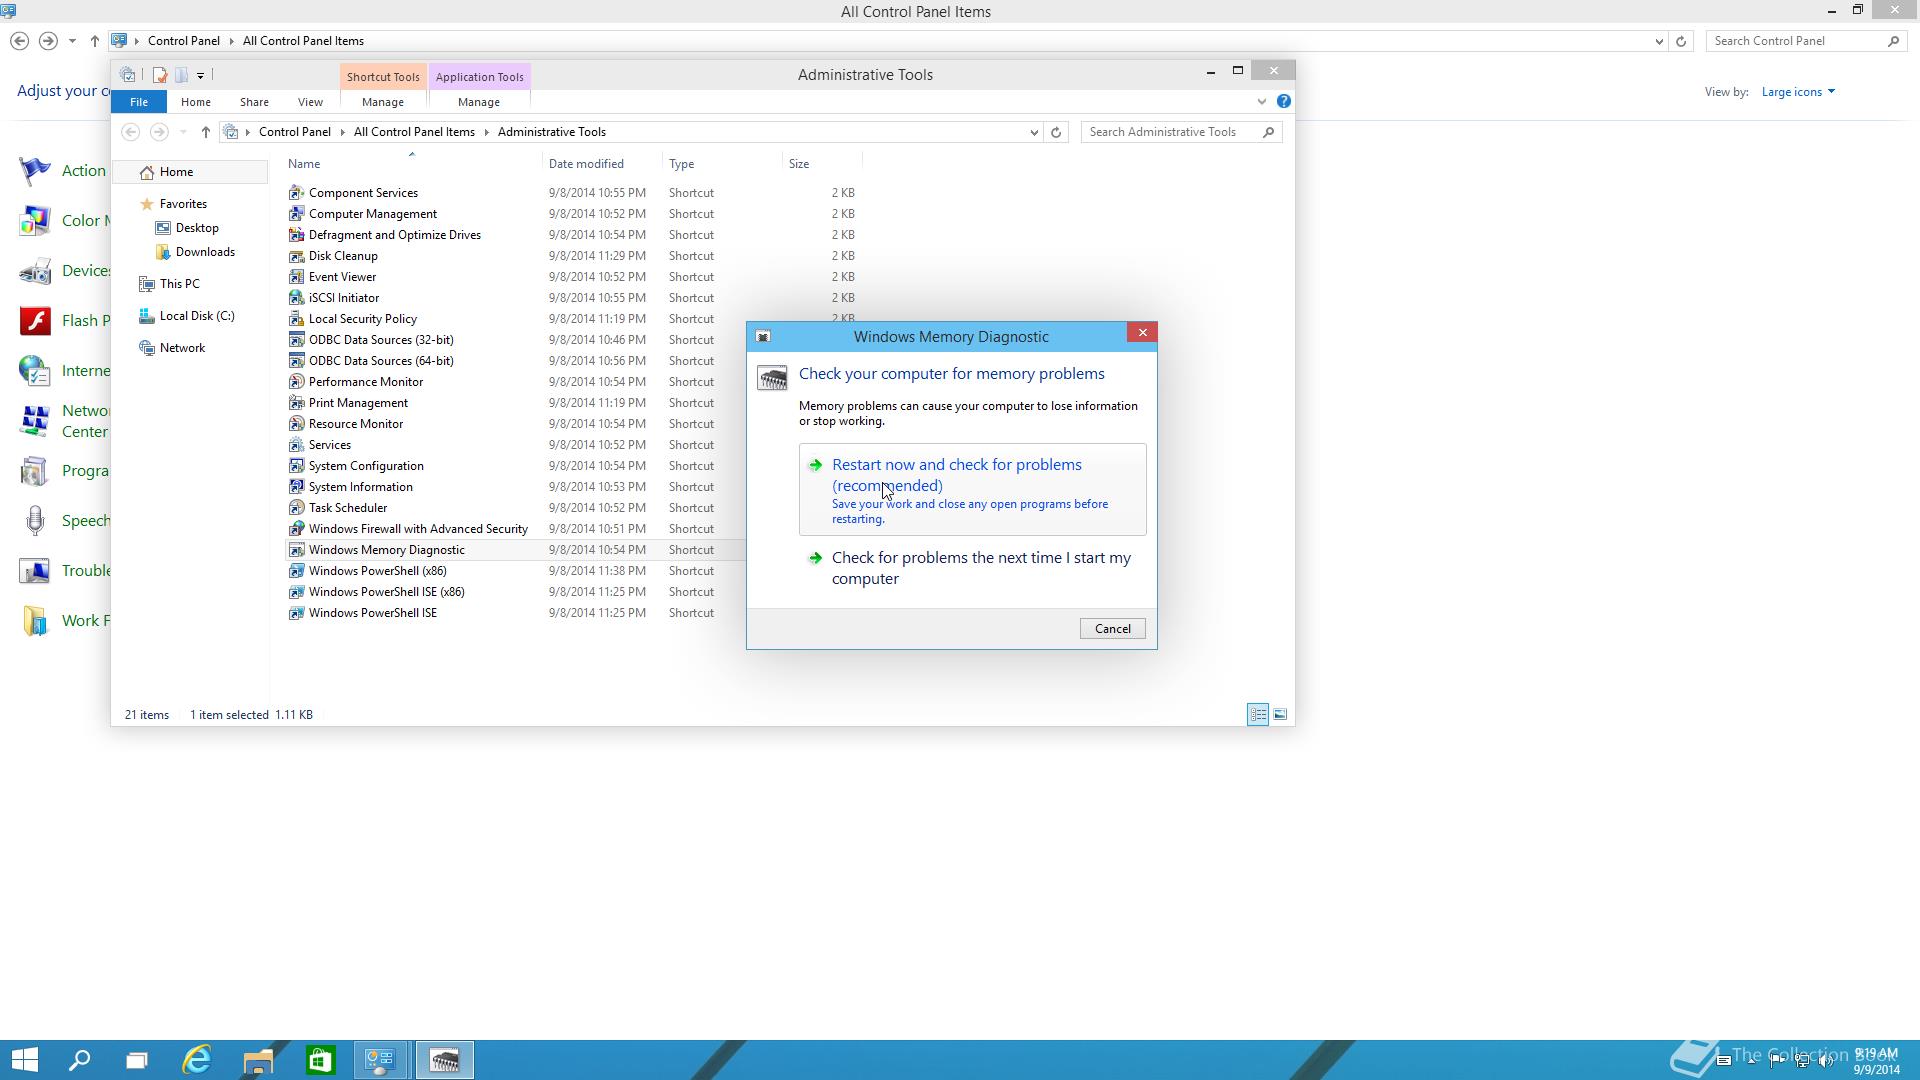
Task: Click the Local Security Policy icon
Action: pos(296,319)
